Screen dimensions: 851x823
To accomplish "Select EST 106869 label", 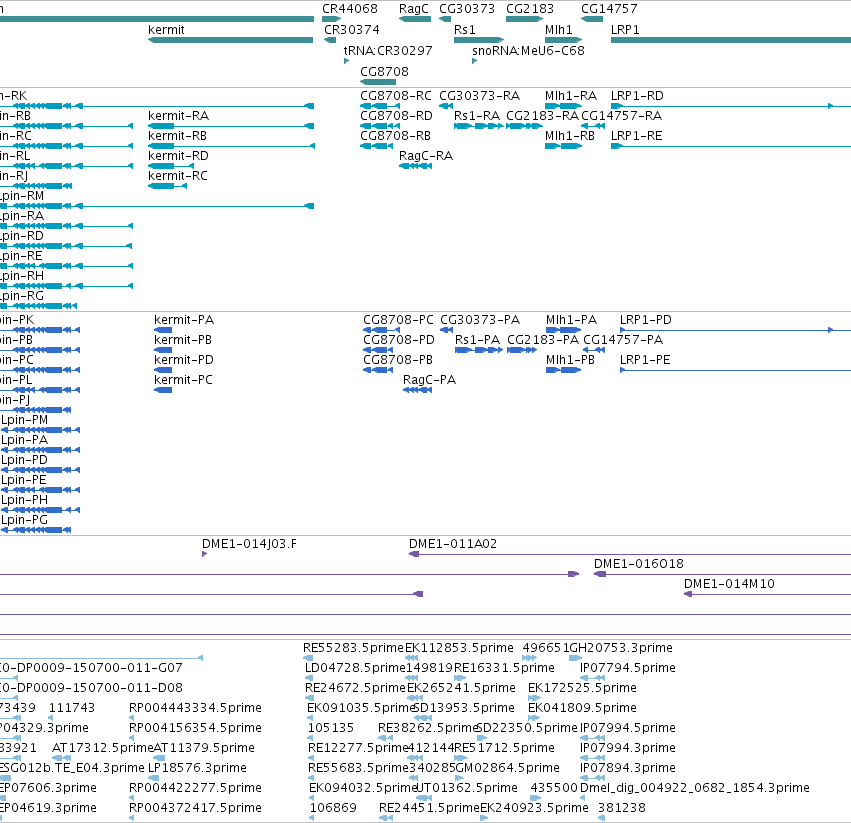I will click(333, 808).
